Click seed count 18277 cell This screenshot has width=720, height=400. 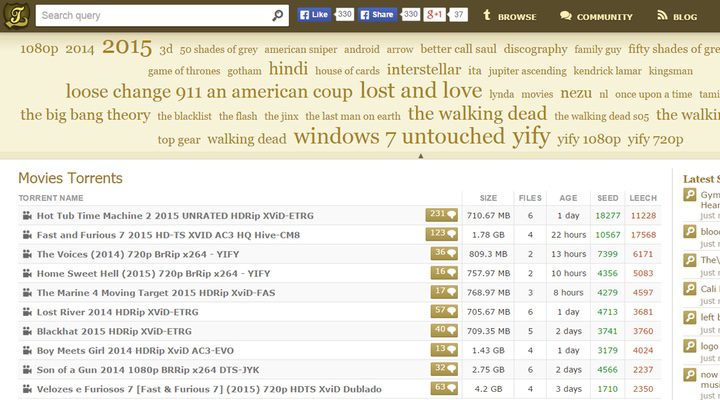coord(608,215)
